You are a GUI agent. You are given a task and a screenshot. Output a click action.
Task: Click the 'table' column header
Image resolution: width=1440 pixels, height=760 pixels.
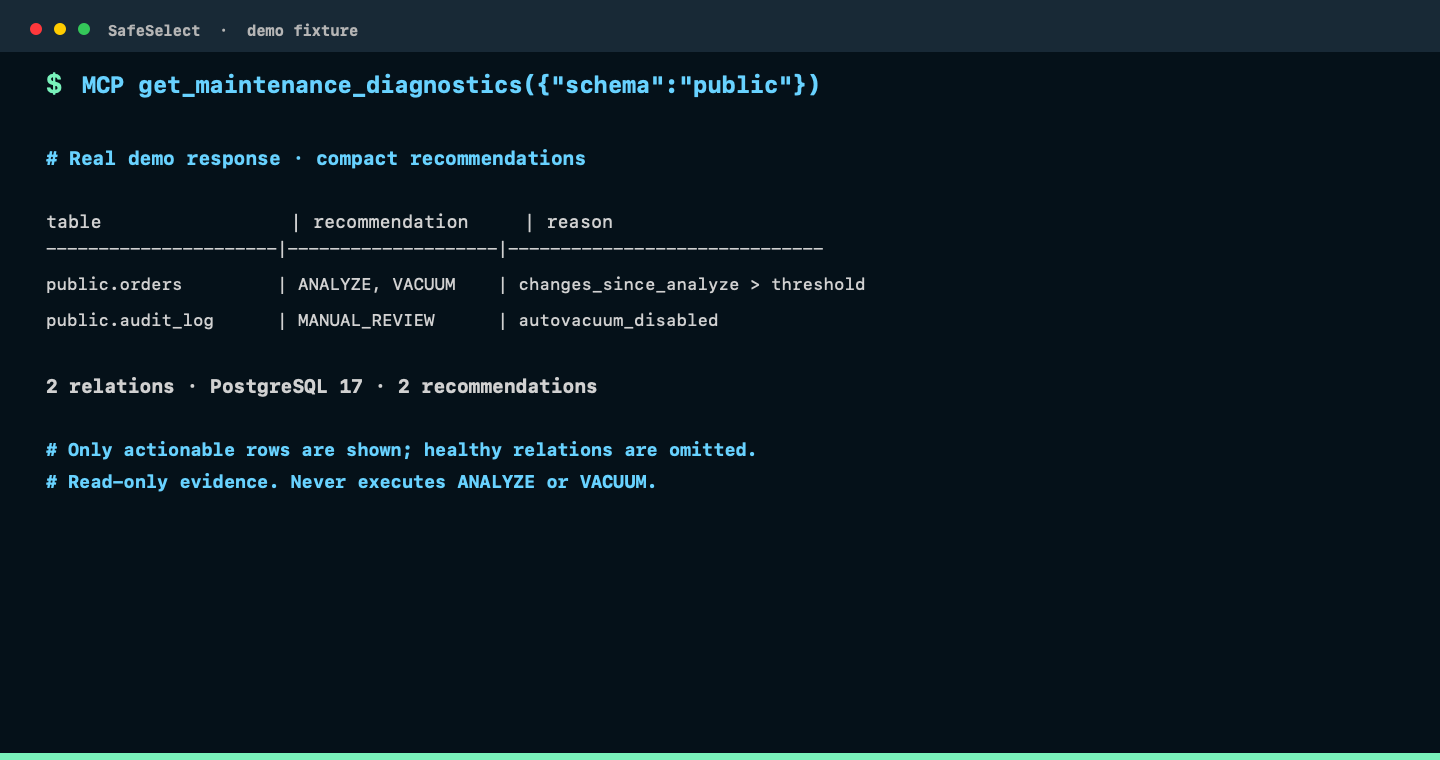point(74,222)
